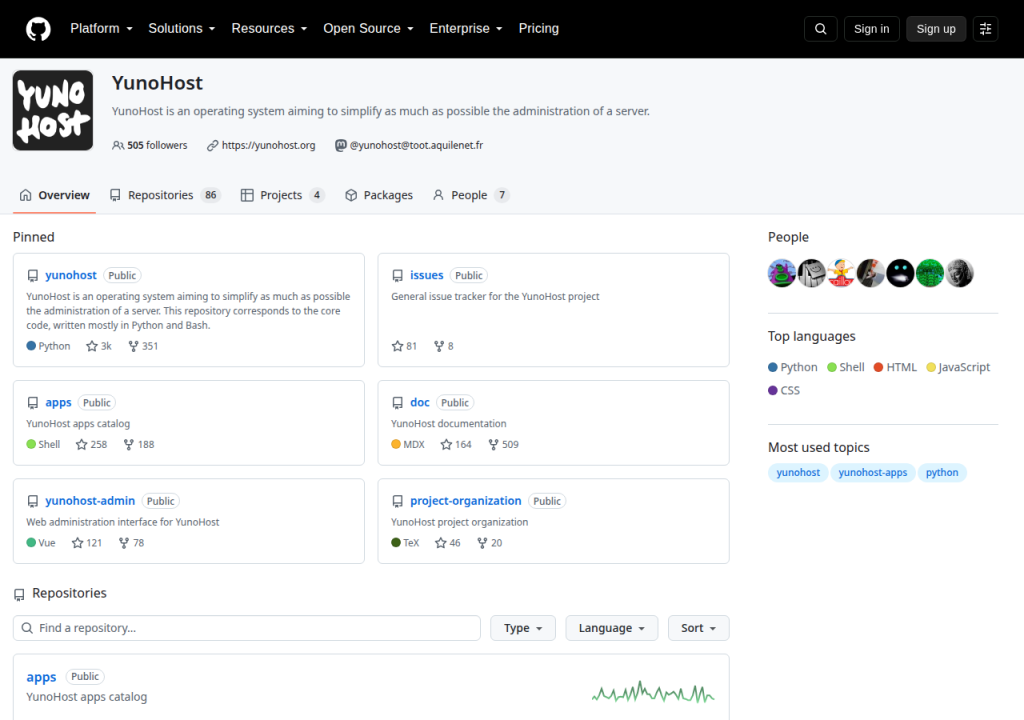Expand the Solutions menu
1024x720 pixels.
(x=182, y=29)
